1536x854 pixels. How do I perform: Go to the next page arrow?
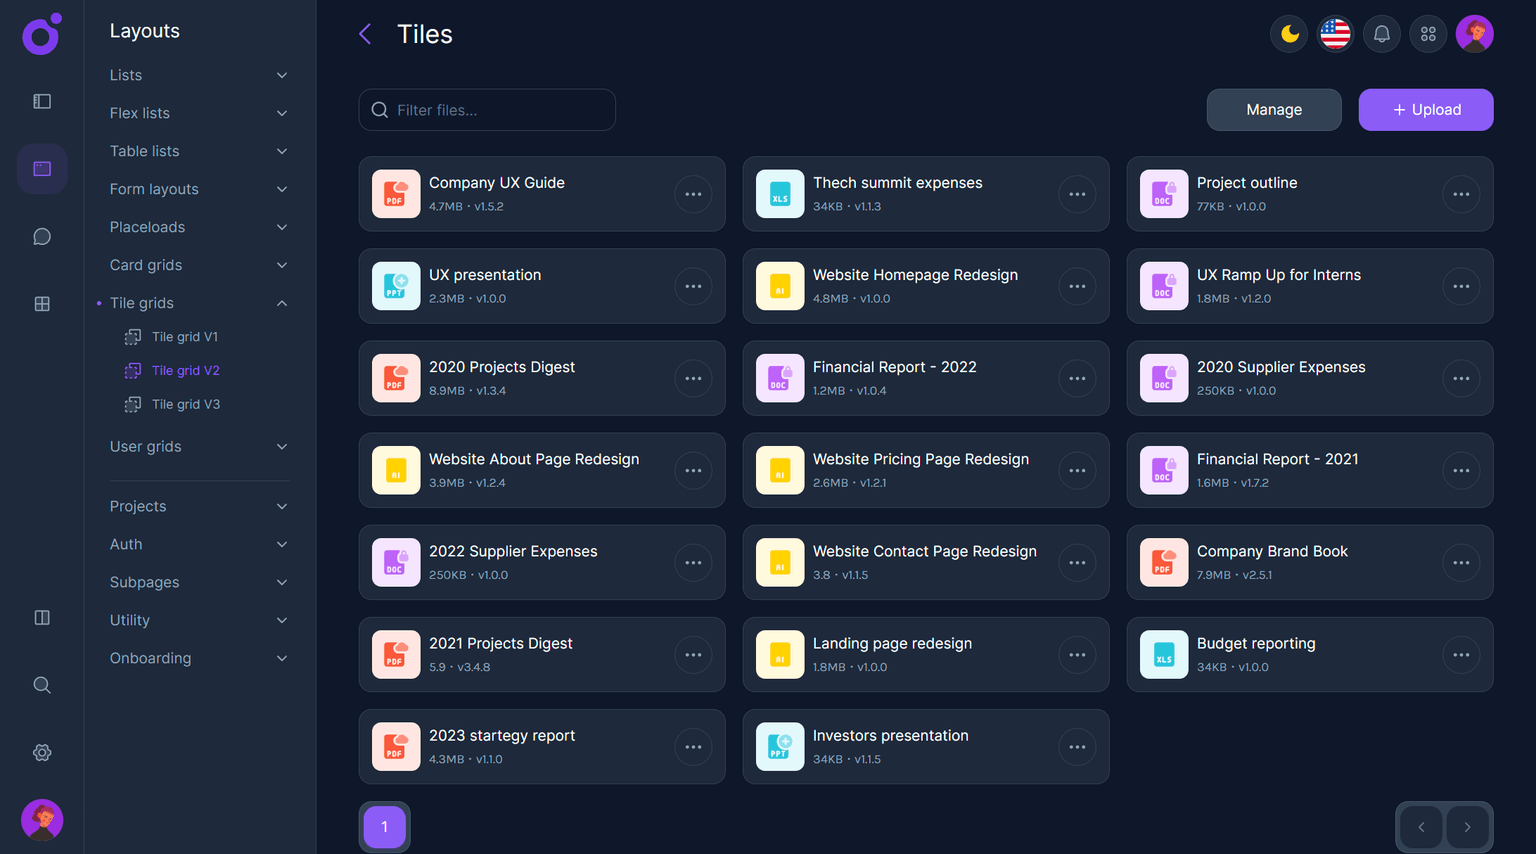[x=1467, y=827]
